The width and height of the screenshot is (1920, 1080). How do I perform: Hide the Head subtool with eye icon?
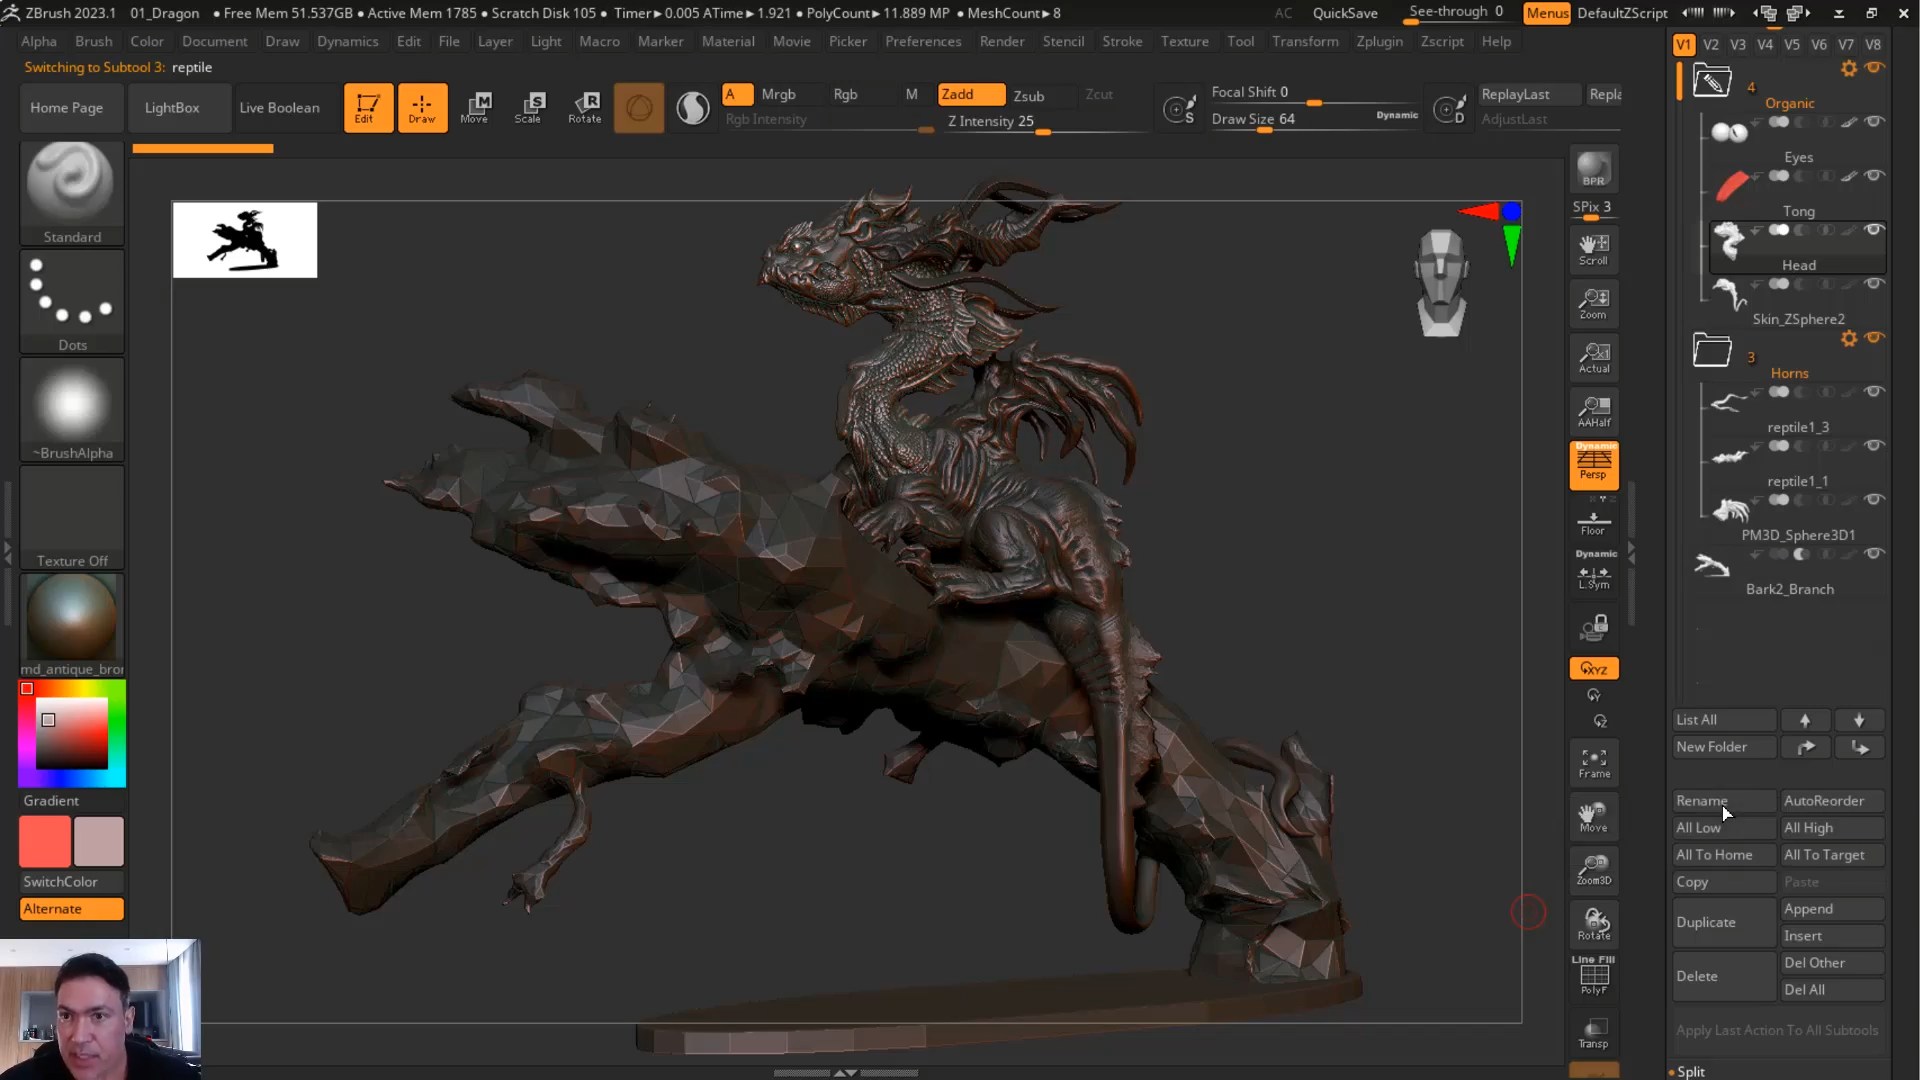pyautogui.click(x=1874, y=230)
